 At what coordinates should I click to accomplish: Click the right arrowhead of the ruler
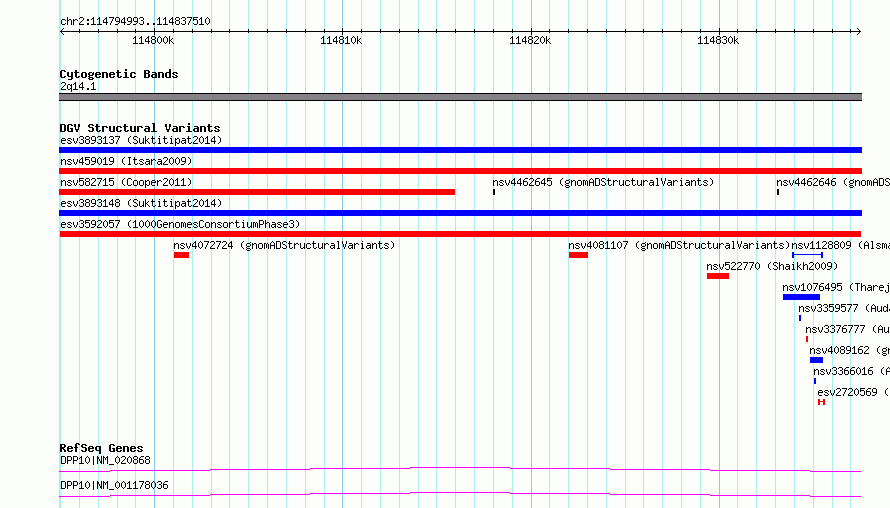coord(859,31)
